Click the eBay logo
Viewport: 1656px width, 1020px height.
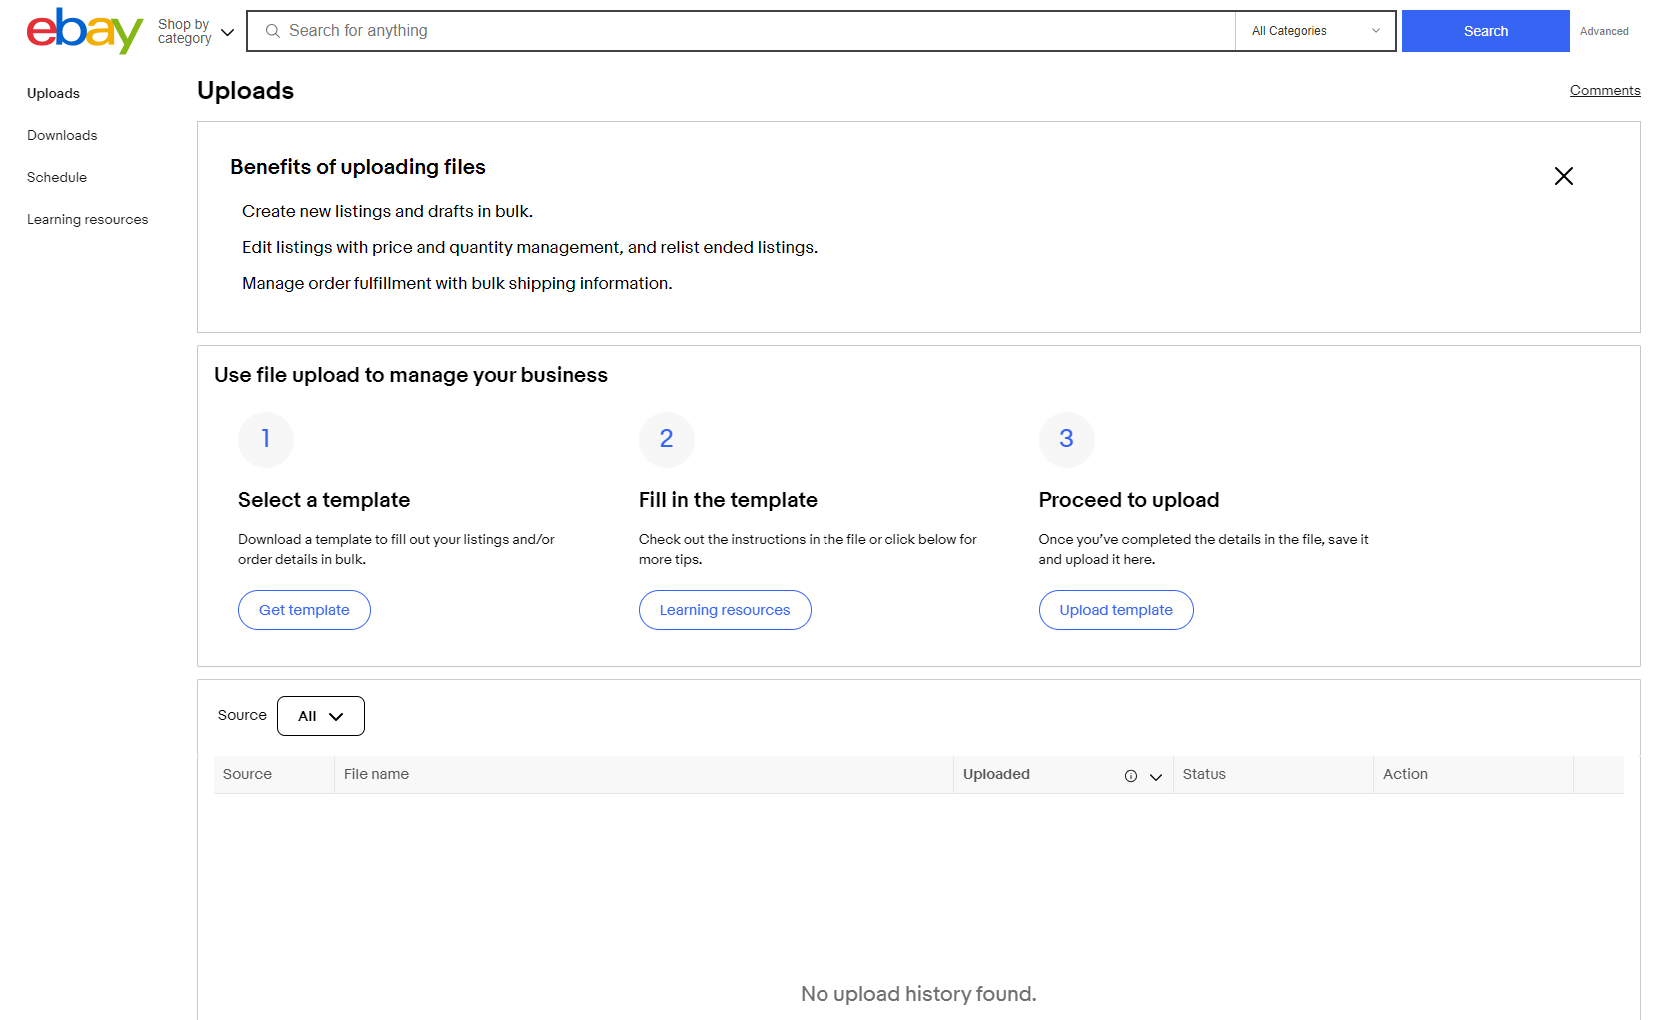click(84, 31)
